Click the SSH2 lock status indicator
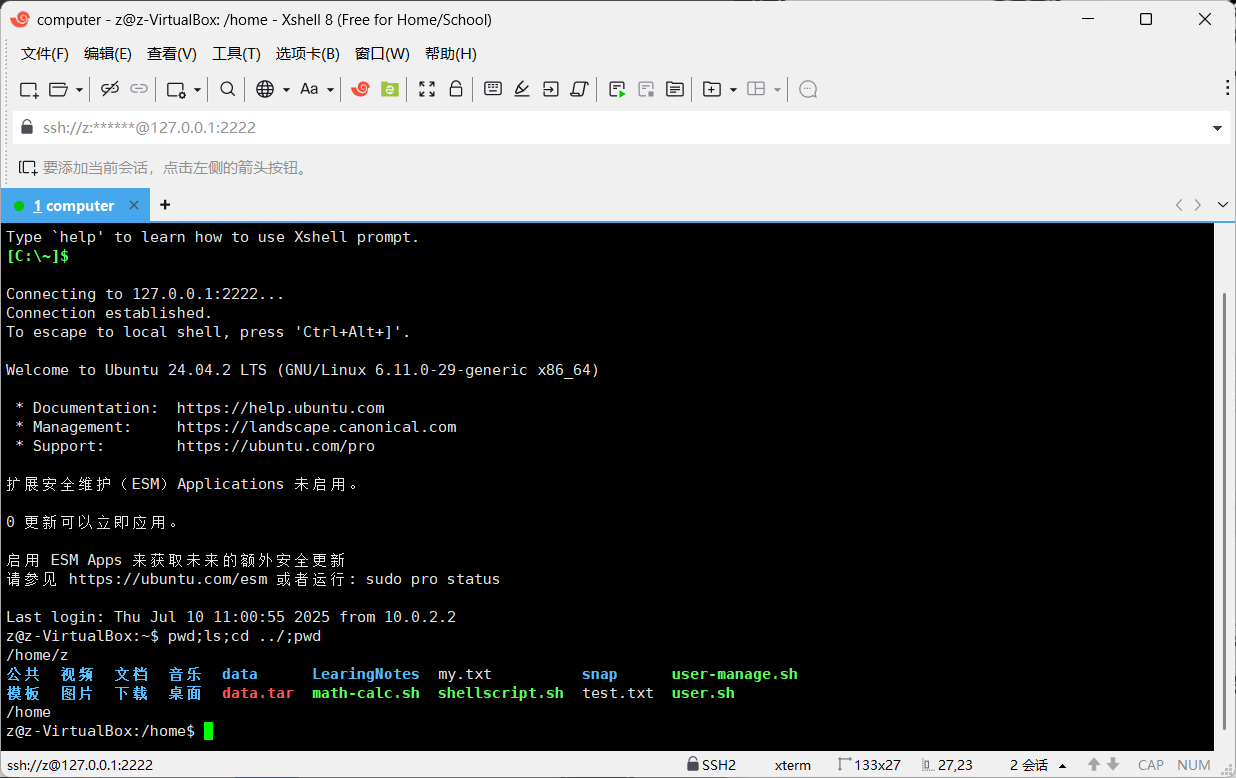 coord(711,765)
